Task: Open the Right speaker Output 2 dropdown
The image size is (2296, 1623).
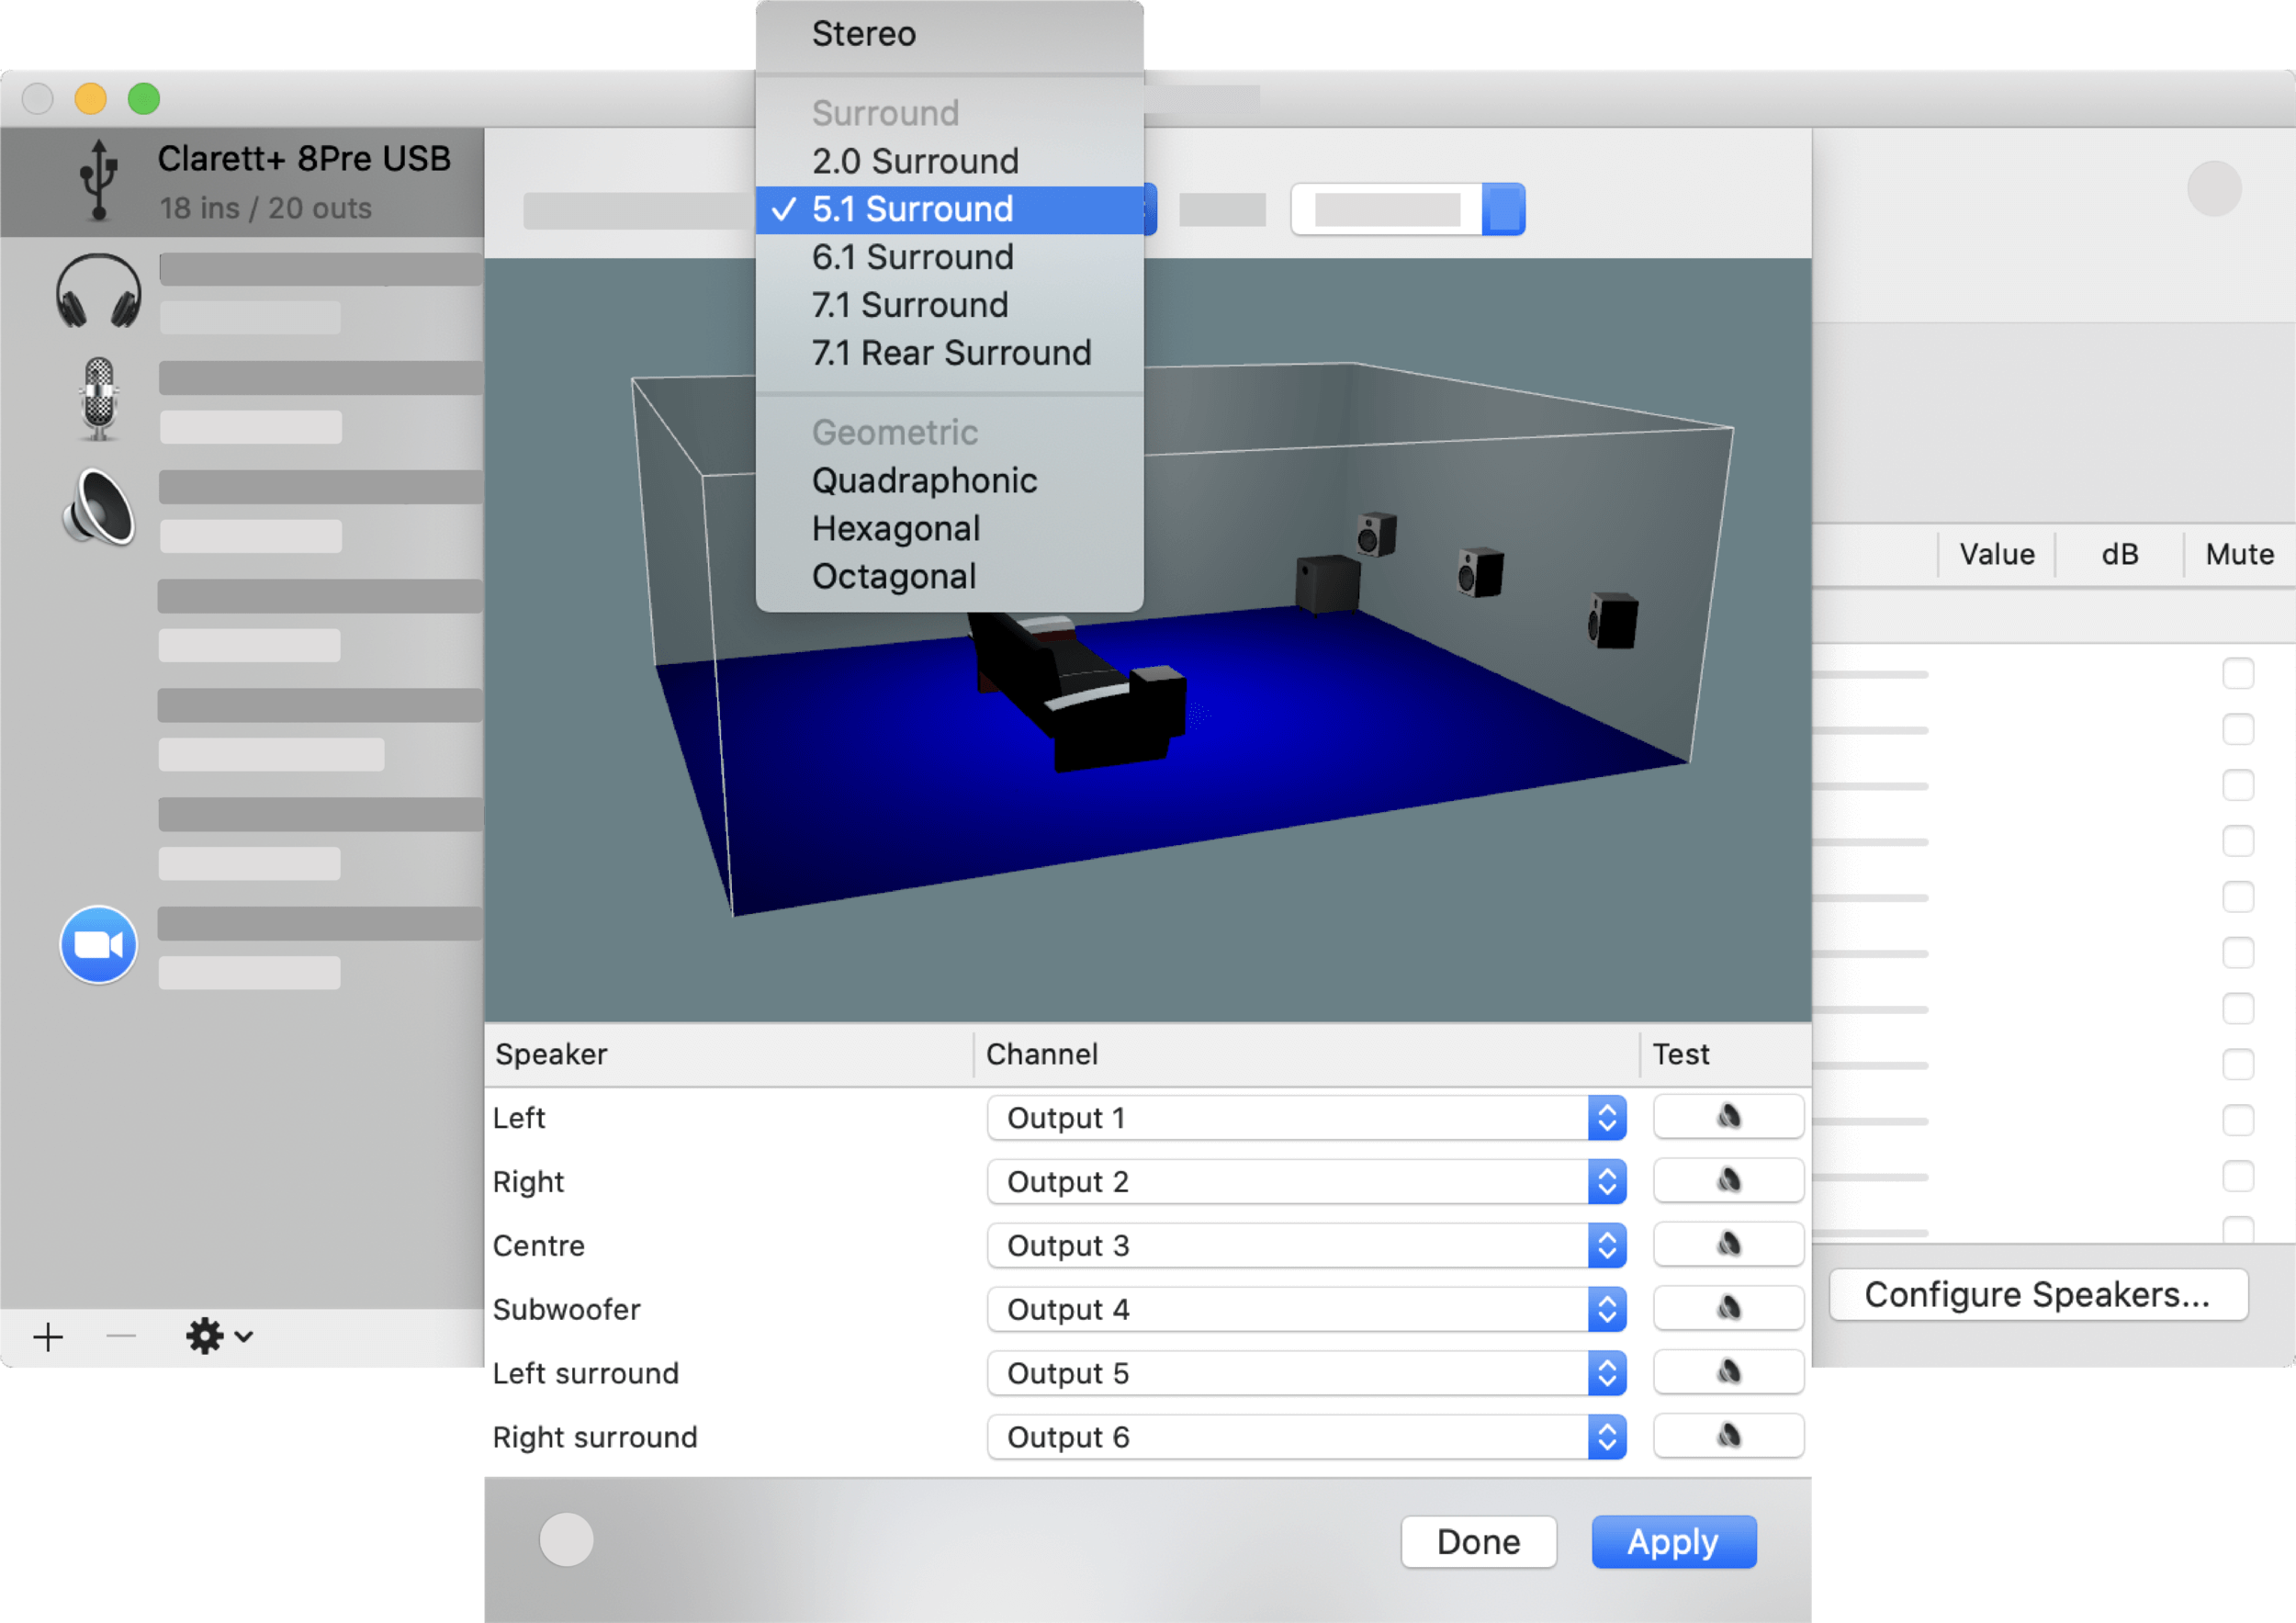Action: pos(1306,1182)
